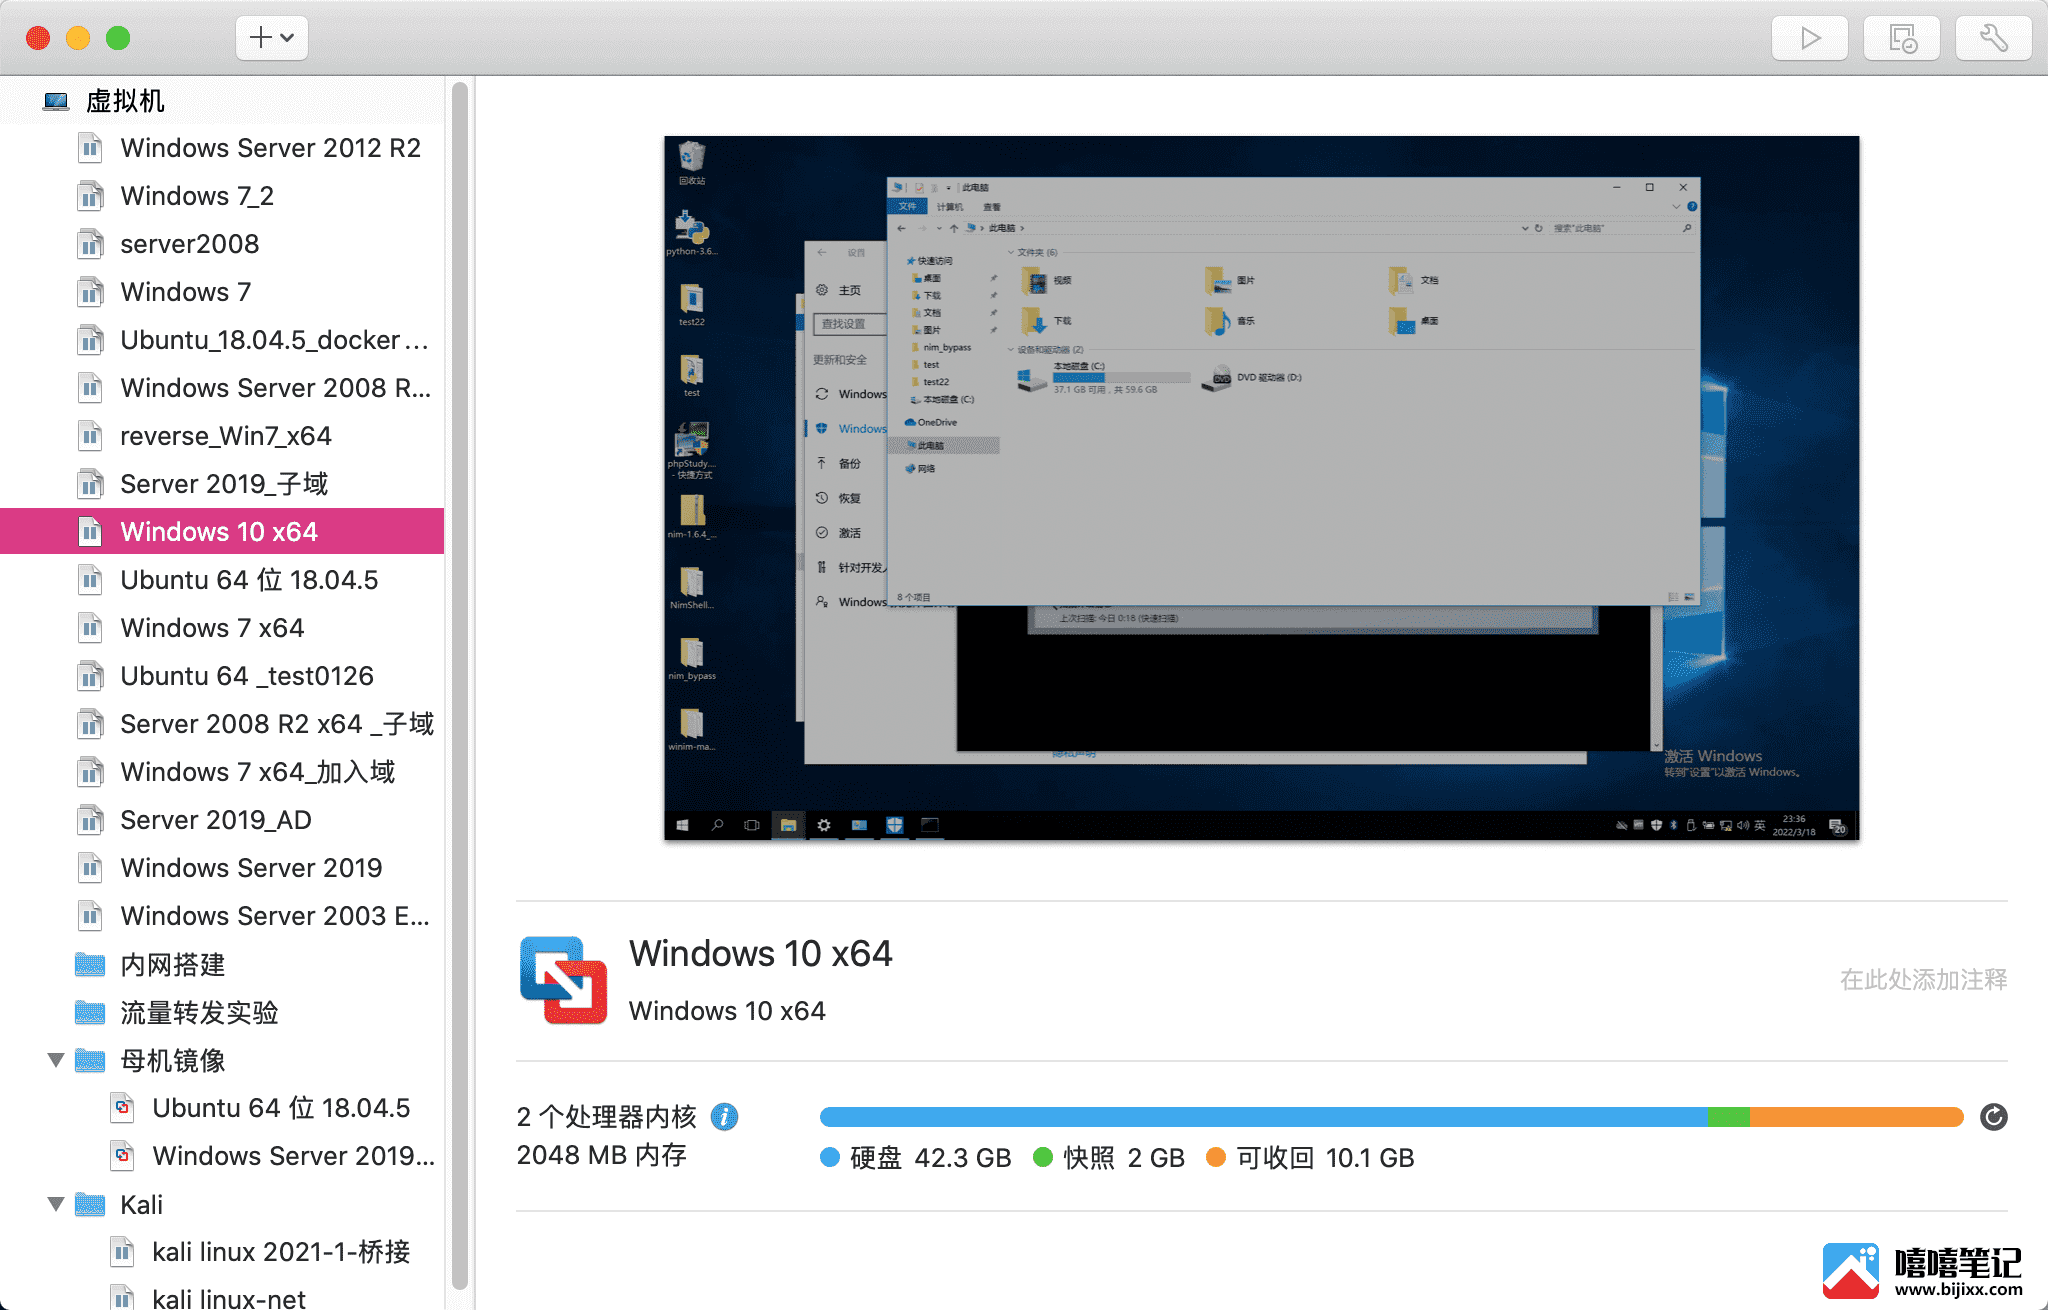Click the 虚拟机 library header icon
The height and width of the screenshot is (1310, 2048).
tap(56, 101)
